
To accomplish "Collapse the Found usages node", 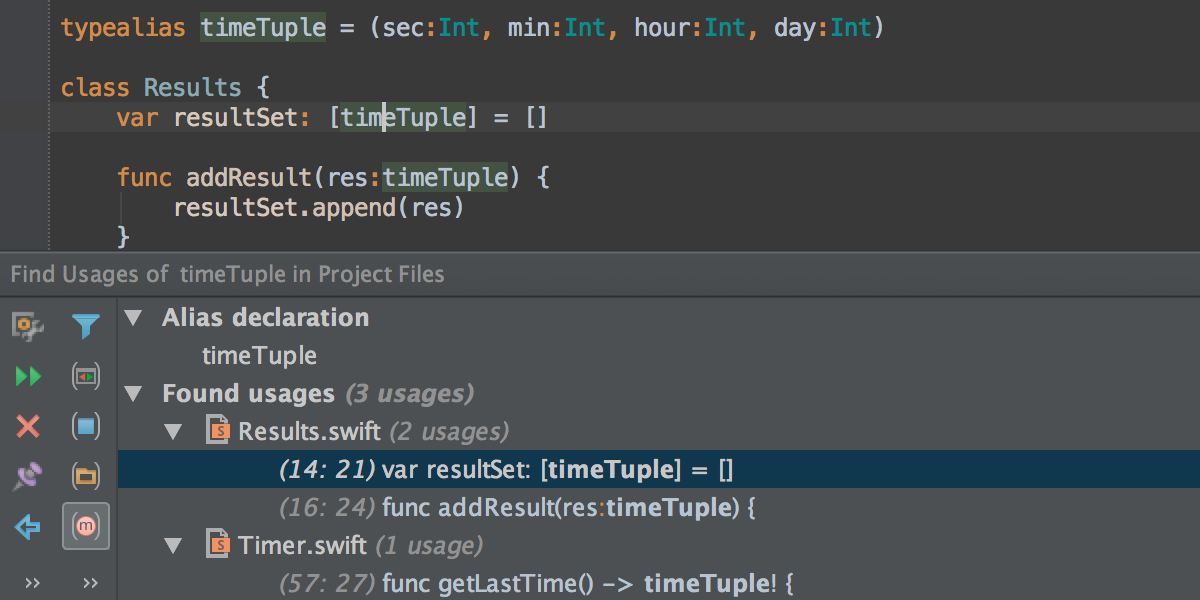I will (133, 393).
